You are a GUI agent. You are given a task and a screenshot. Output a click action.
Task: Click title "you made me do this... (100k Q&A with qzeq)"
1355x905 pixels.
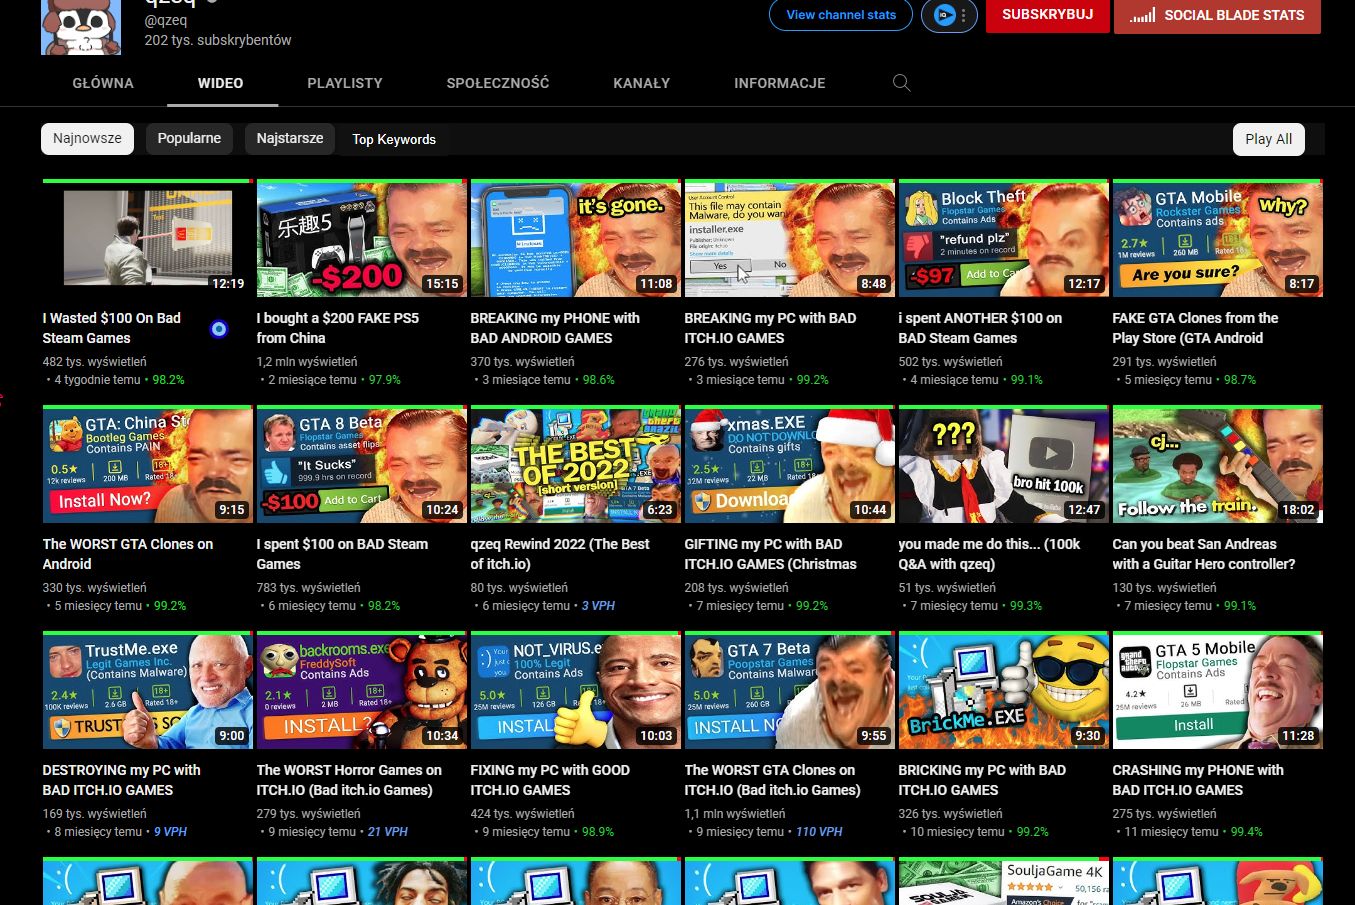click(x=989, y=554)
